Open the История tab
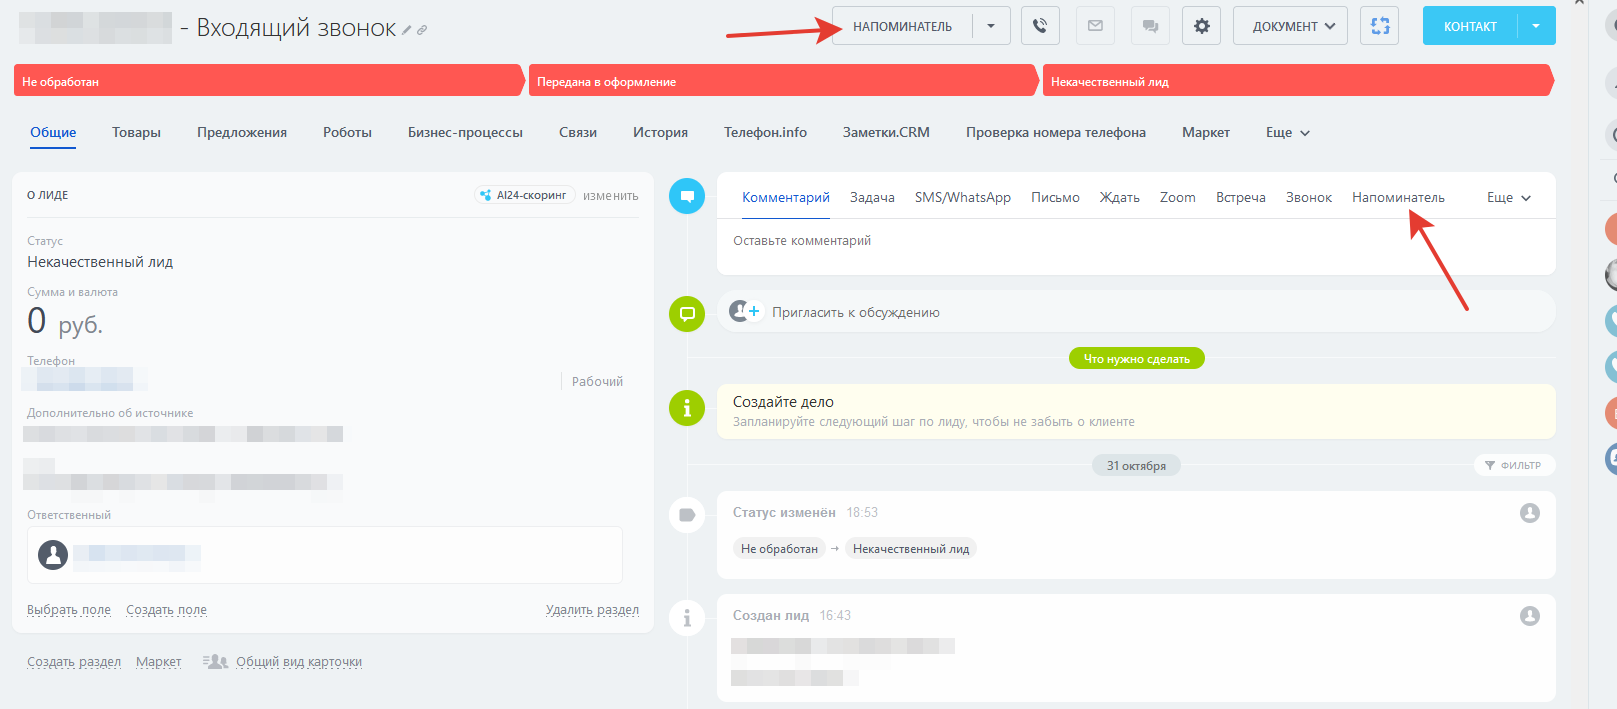The width and height of the screenshot is (1617, 709). [660, 132]
